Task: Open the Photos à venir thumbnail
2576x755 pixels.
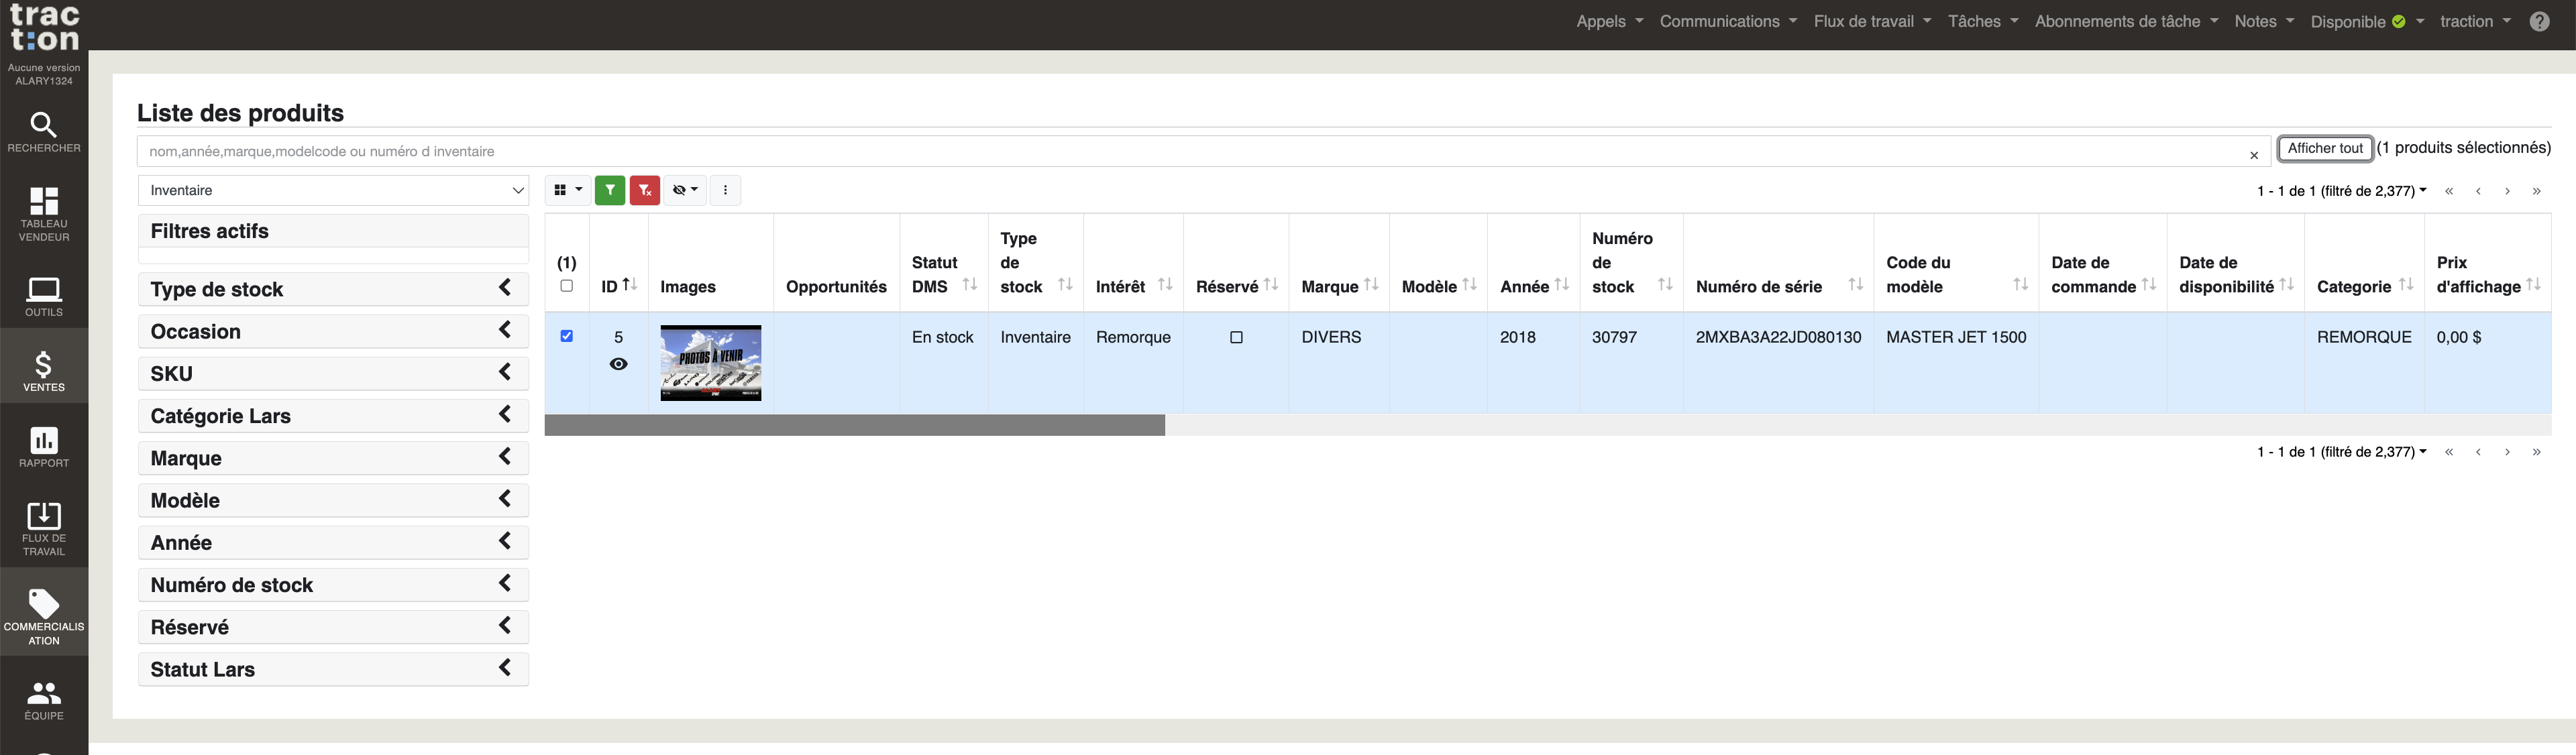Action: pos(711,363)
